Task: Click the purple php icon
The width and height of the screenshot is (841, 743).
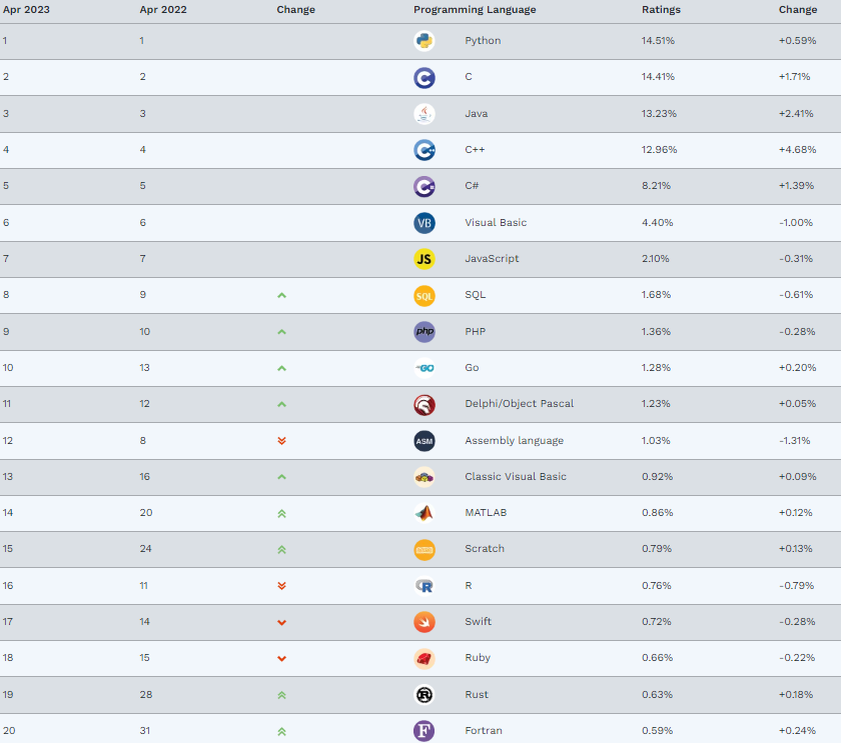Action: (x=424, y=332)
